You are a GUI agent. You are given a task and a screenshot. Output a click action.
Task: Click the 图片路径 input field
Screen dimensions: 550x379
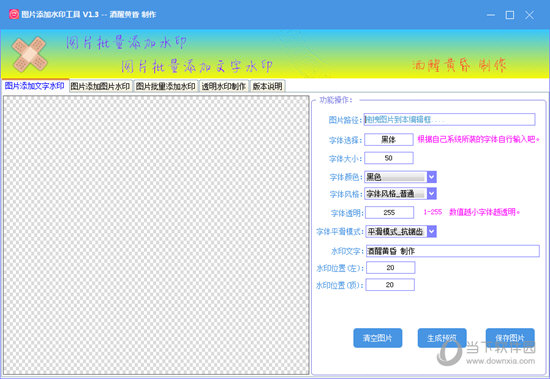[x=449, y=120]
